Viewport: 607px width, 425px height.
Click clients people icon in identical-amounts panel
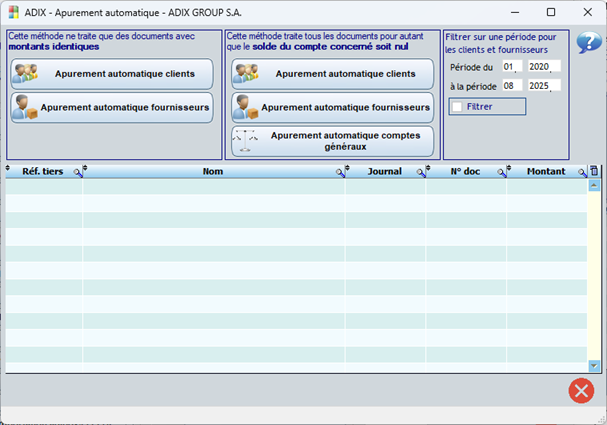click(x=25, y=74)
